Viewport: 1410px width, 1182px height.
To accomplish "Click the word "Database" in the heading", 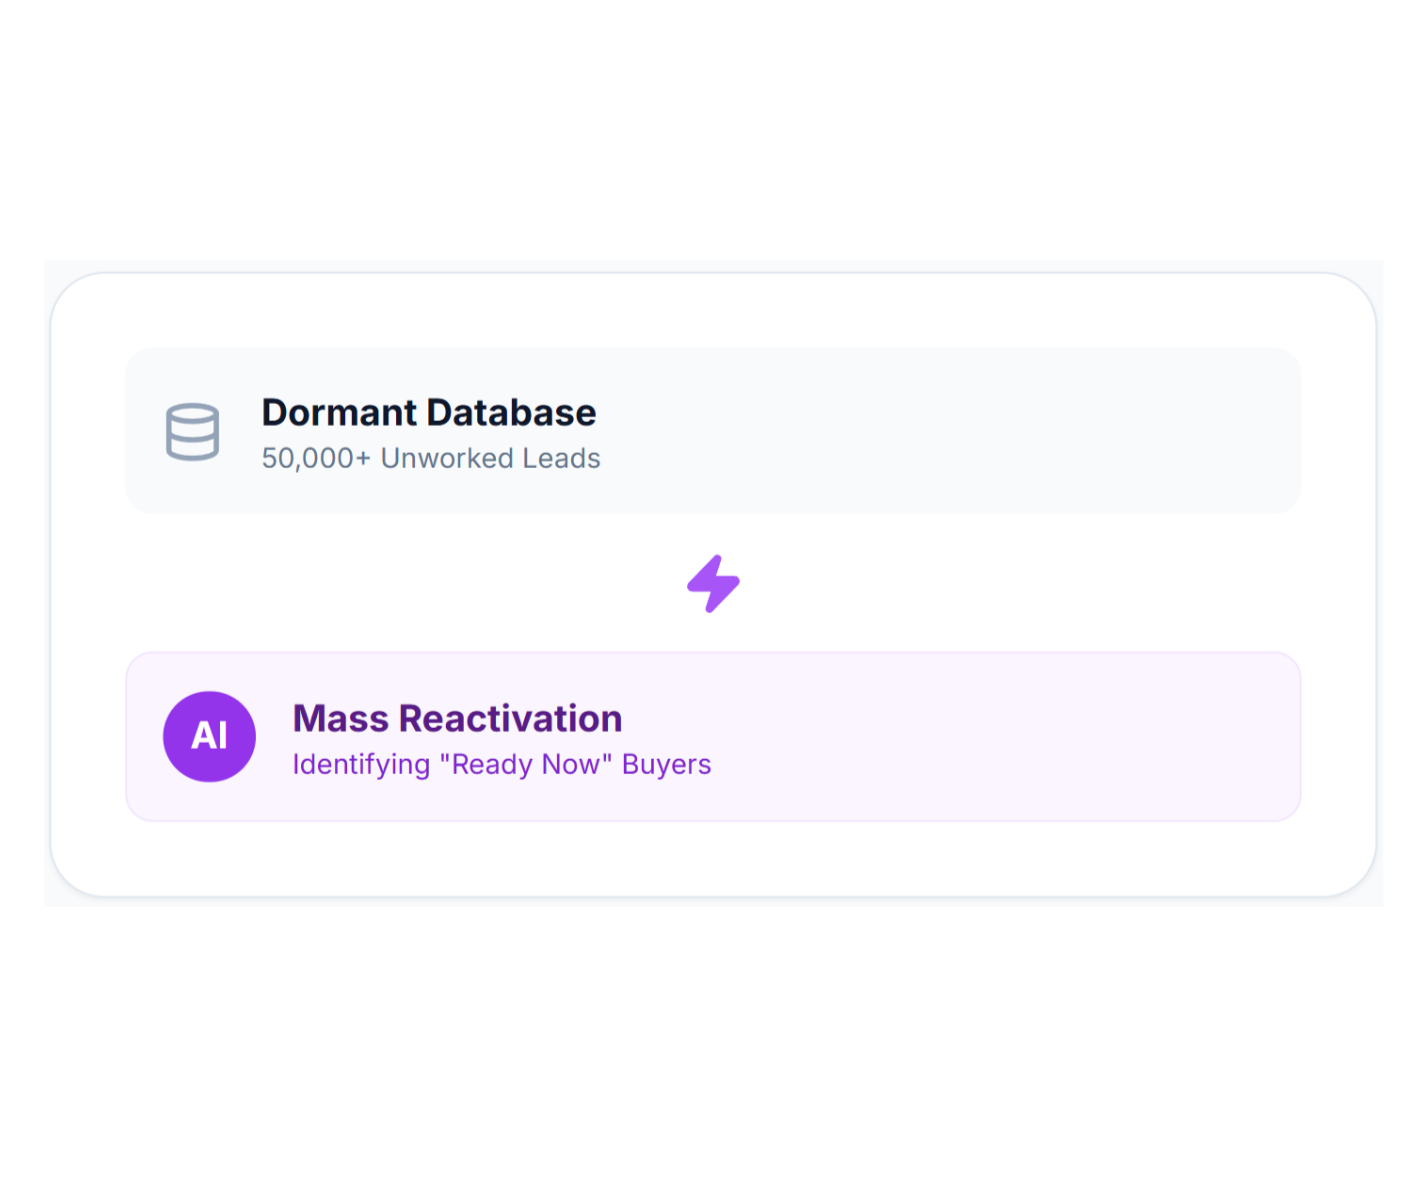I will (511, 413).
